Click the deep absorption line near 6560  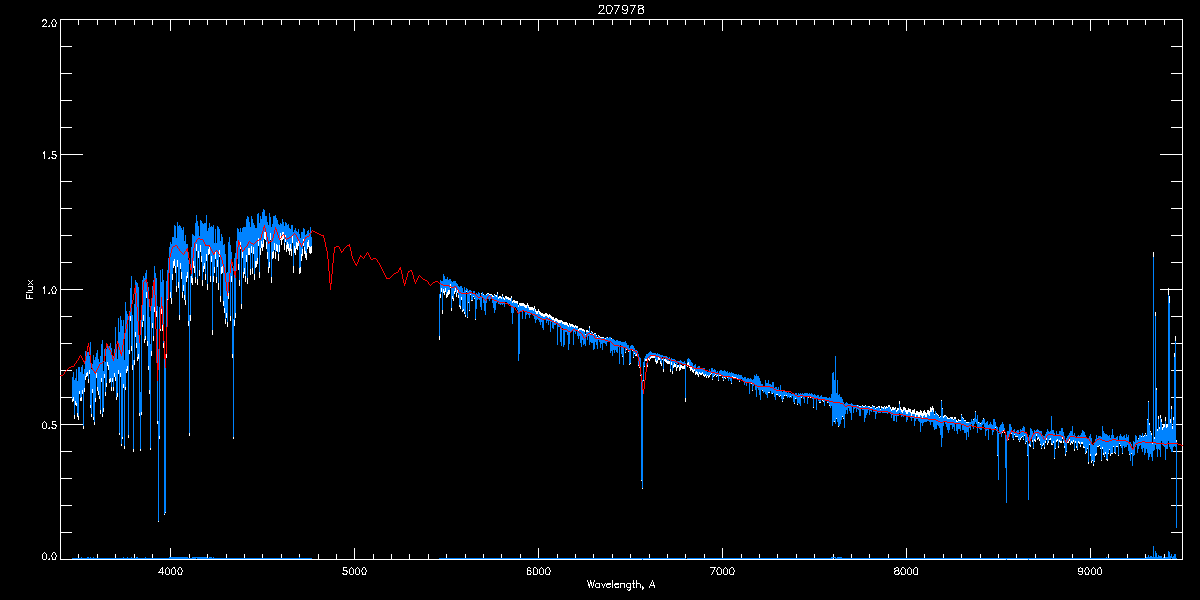pos(642,420)
